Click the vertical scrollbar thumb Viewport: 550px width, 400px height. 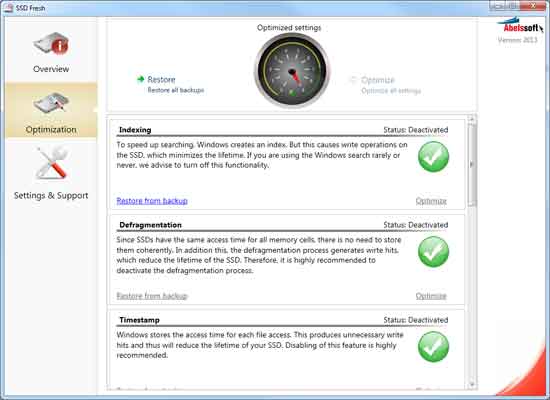(472, 164)
